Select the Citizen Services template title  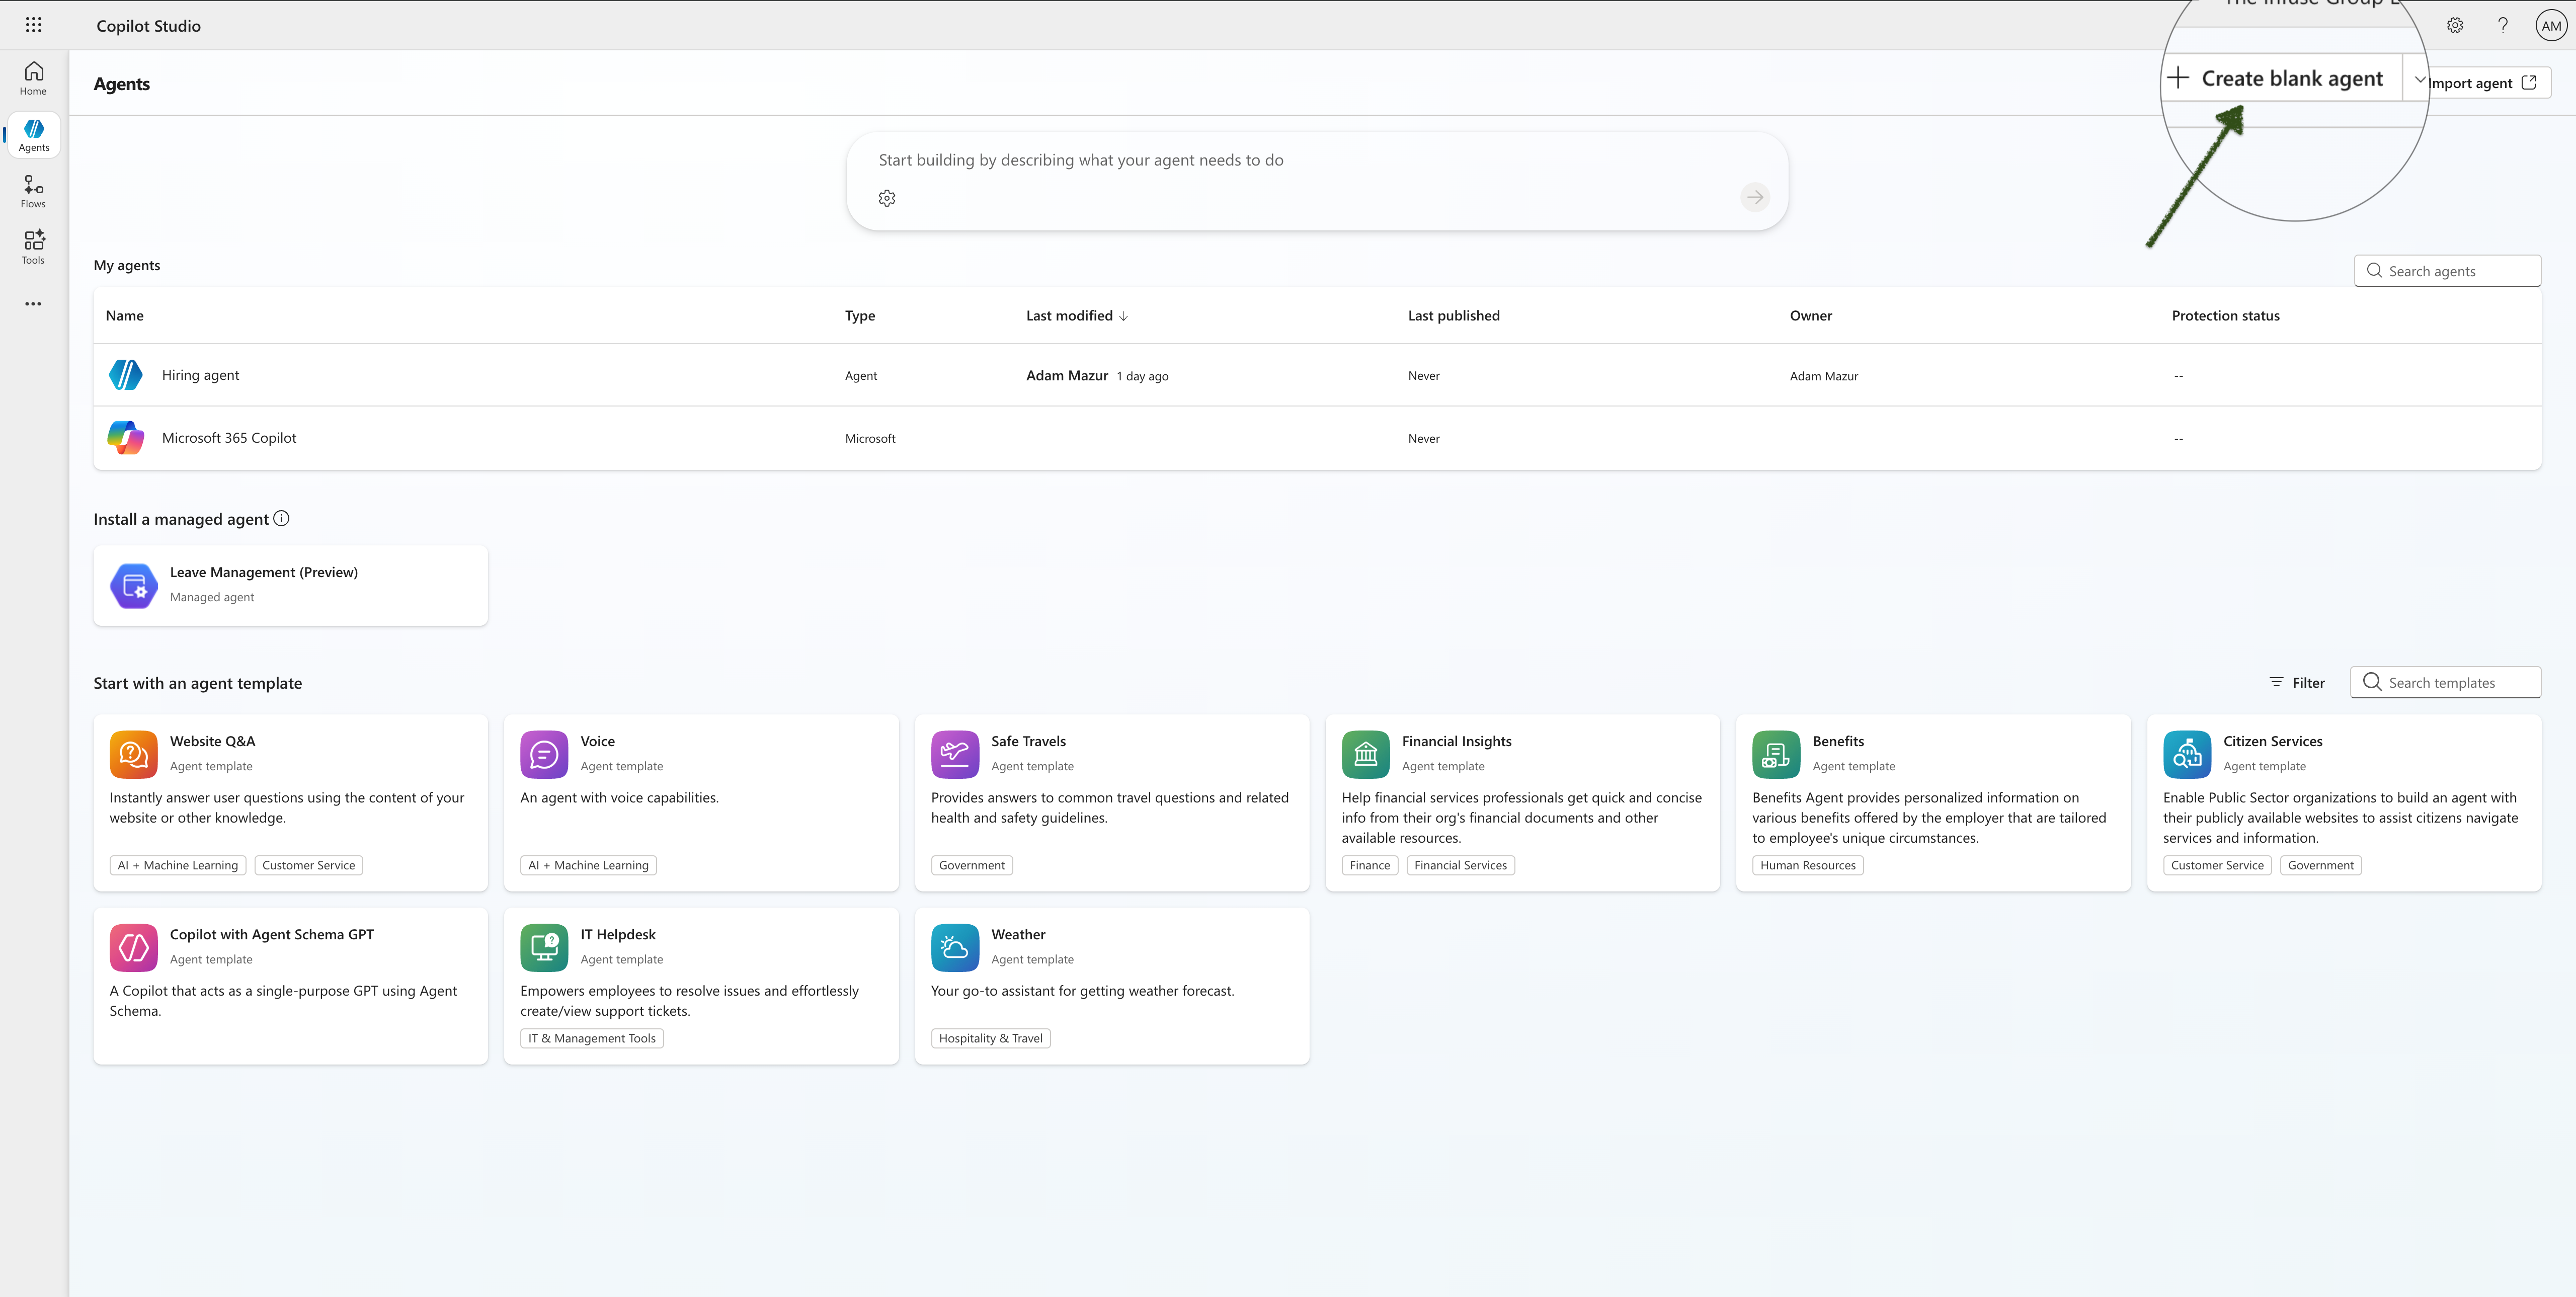(x=2273, y=741)
